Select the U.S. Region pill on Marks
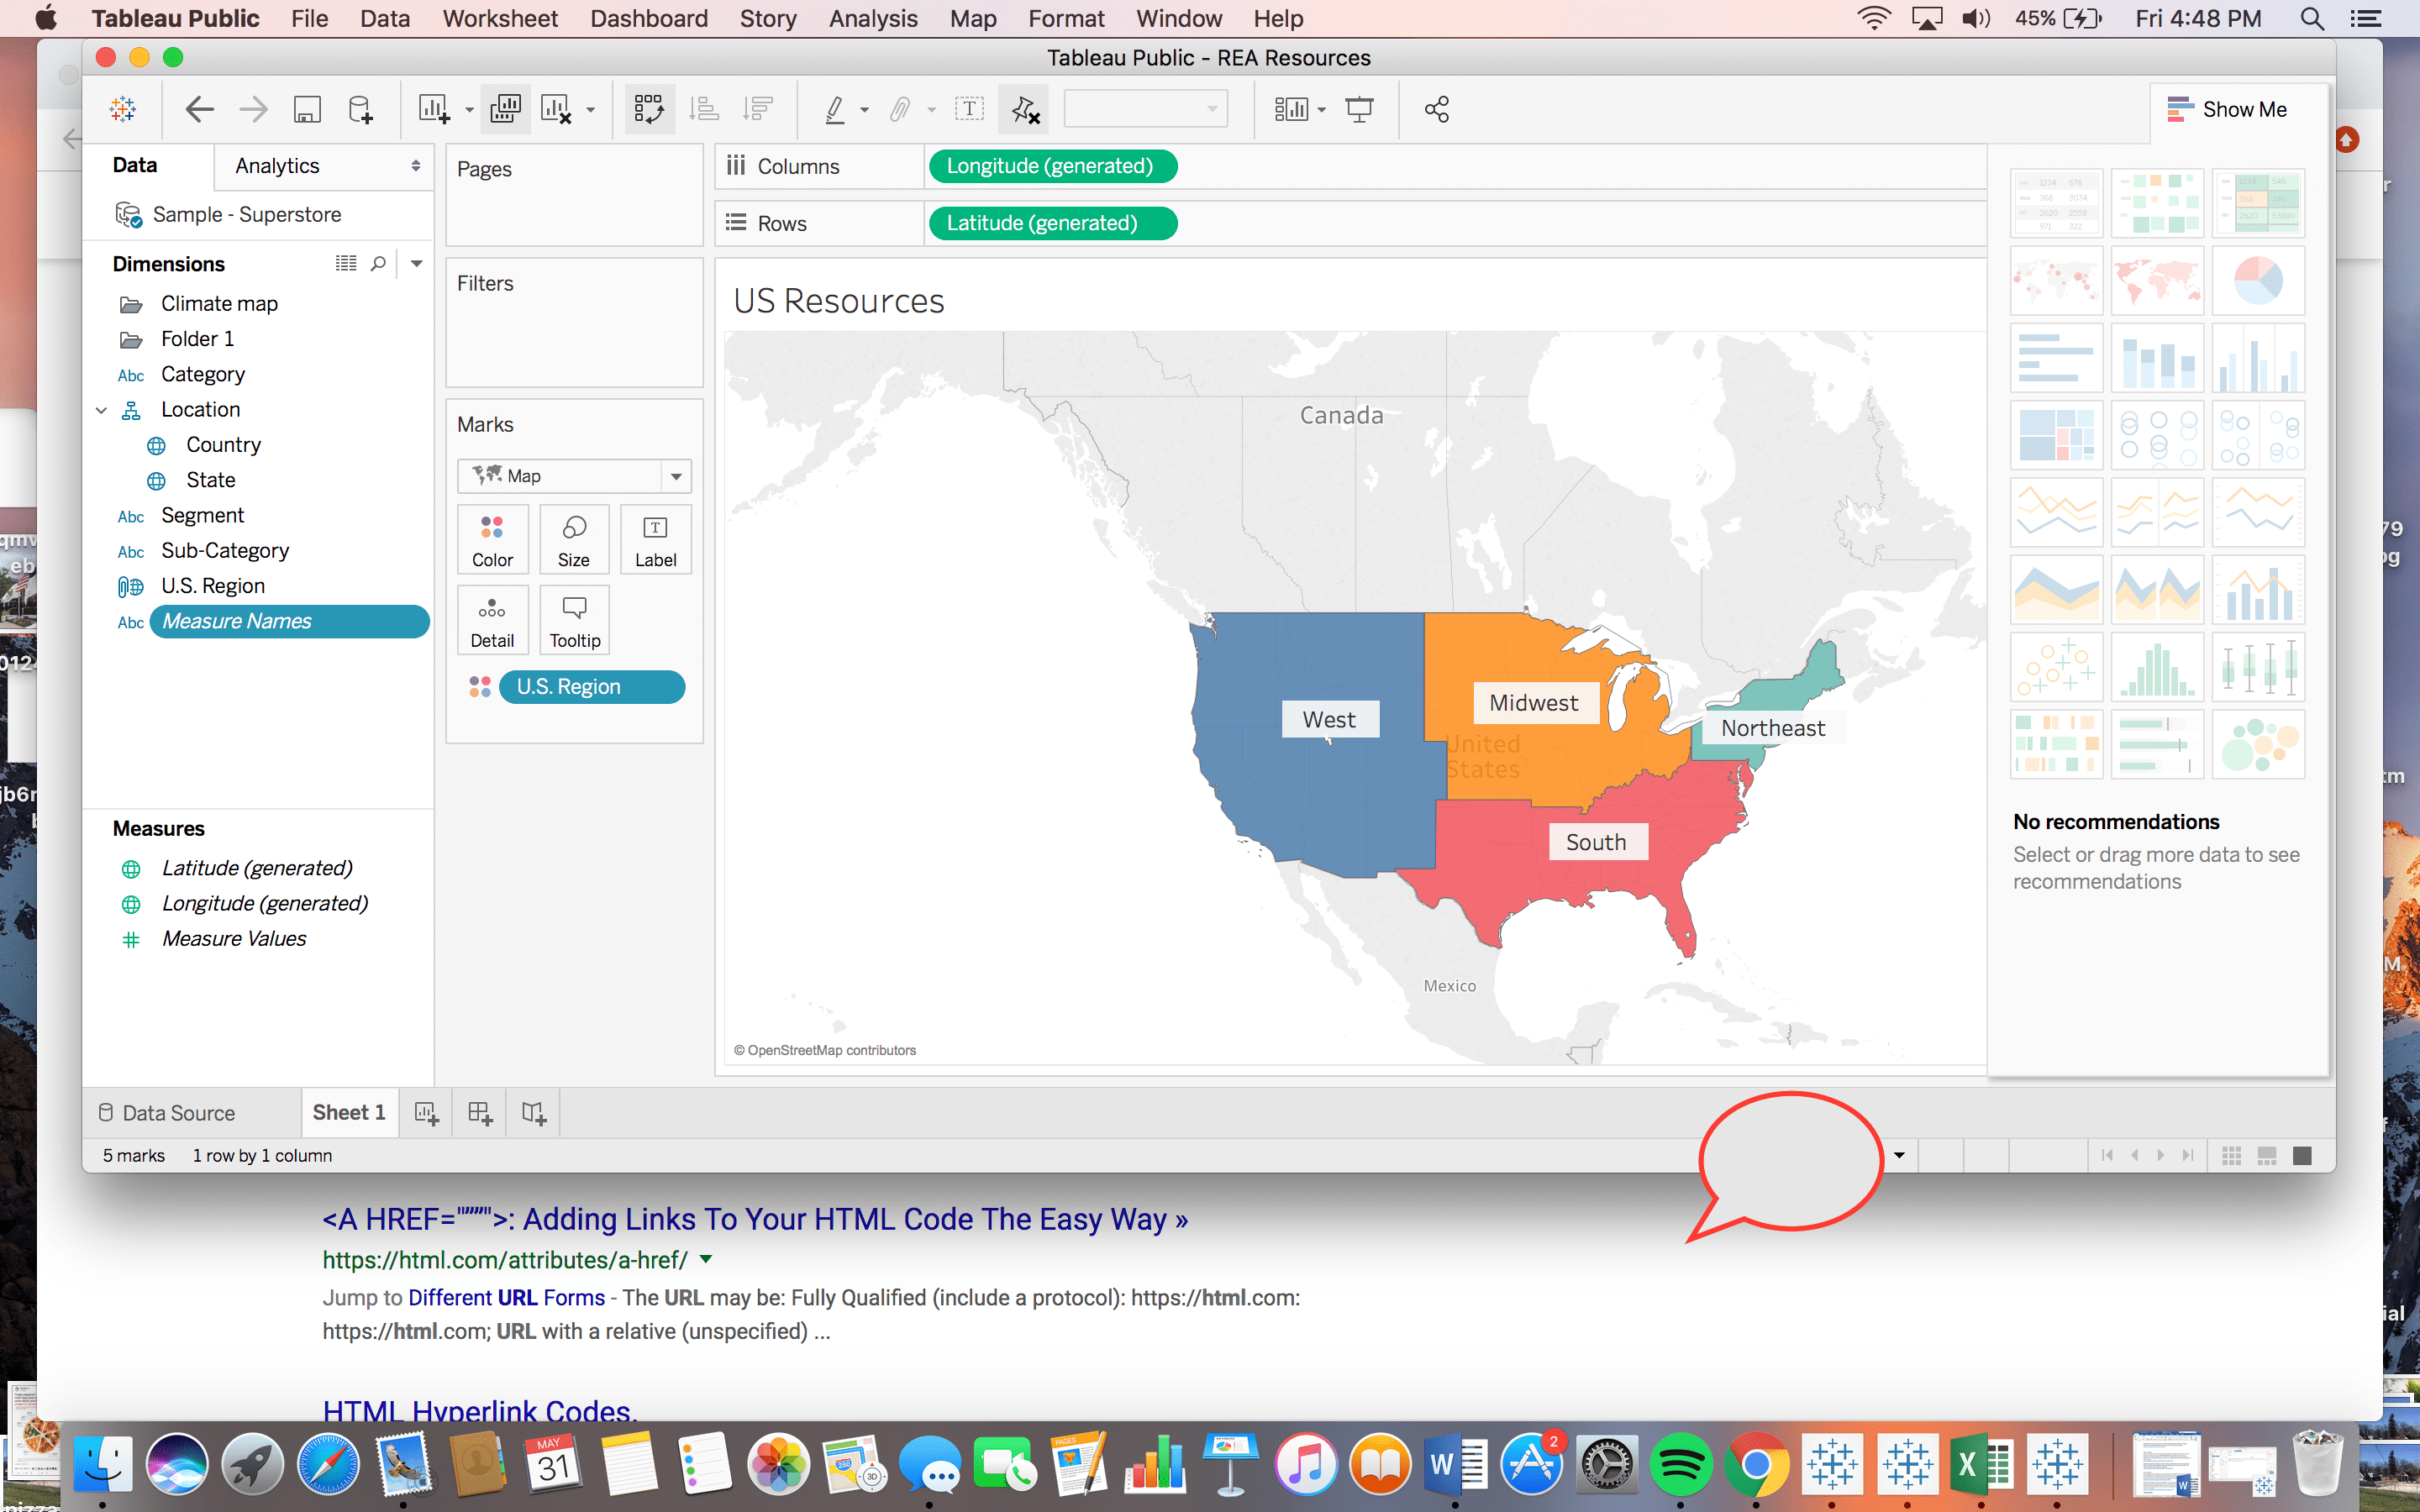2420x1512 pixels. pyautogui.click(x=592, y=686)
